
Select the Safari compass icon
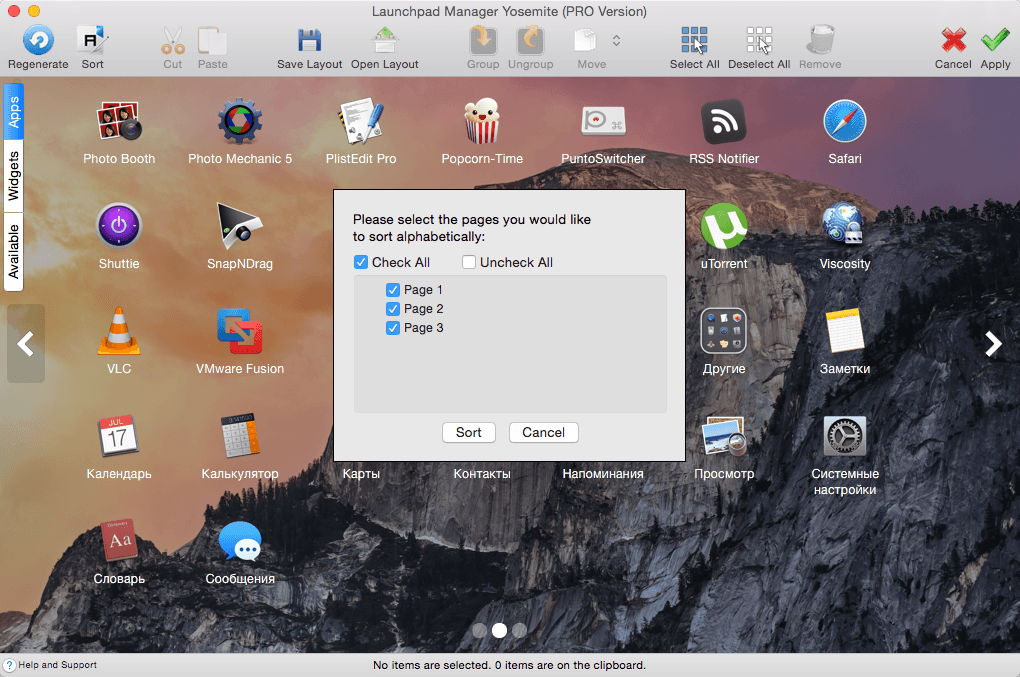tap(845, 122)
